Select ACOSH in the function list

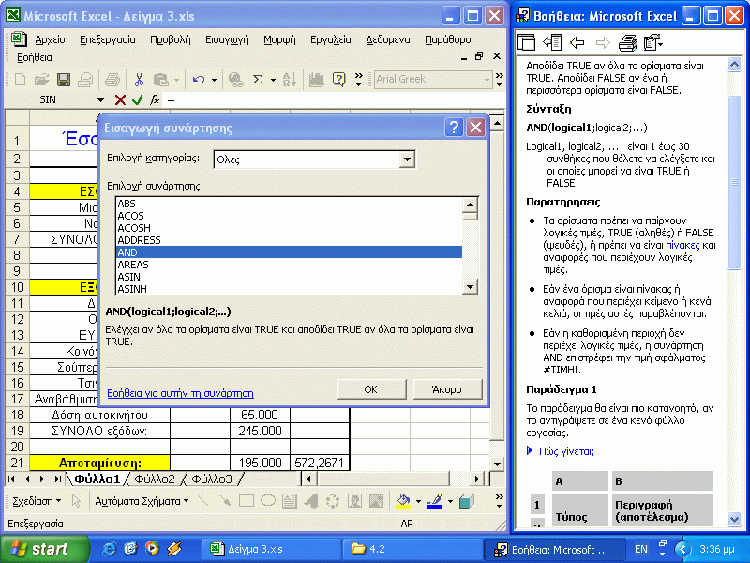tap(289, 228)
